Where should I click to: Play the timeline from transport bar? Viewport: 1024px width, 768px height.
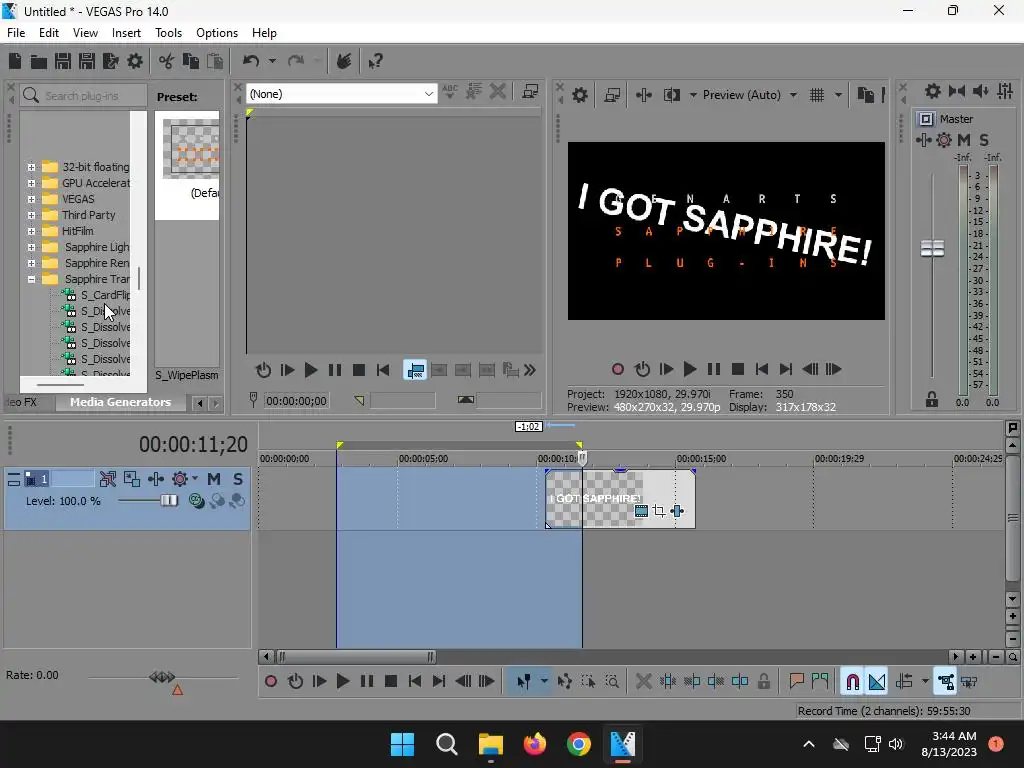(342, 682)
